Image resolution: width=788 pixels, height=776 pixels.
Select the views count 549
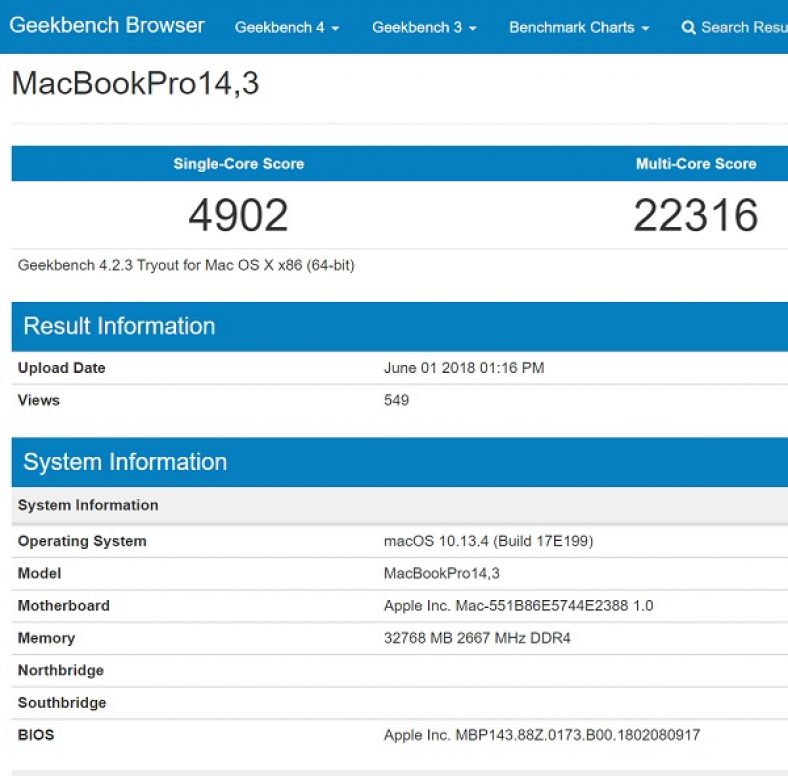(x=397, y=401)
